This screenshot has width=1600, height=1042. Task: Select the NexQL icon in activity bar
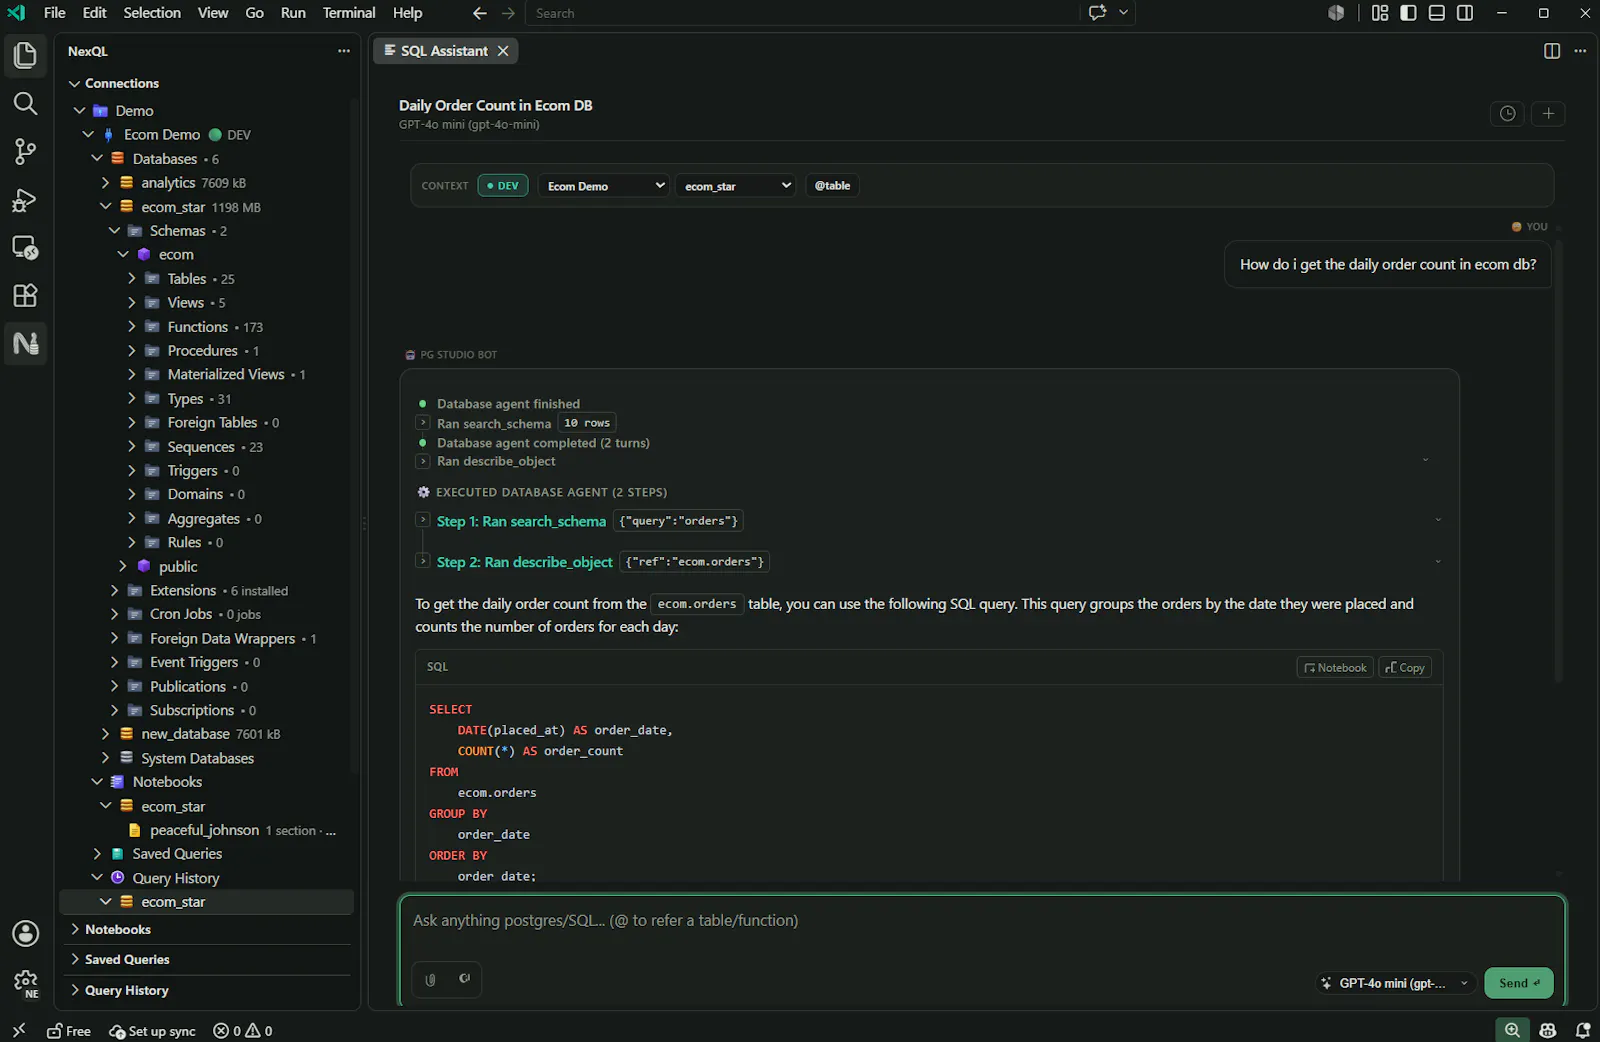[25, 343]
